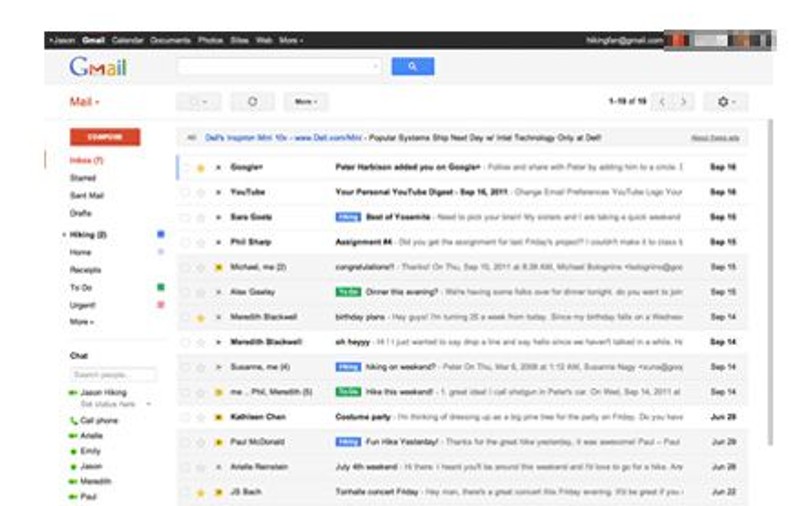Click the Gmail logo
Screen dimensions: 800x506
(98, 67)
